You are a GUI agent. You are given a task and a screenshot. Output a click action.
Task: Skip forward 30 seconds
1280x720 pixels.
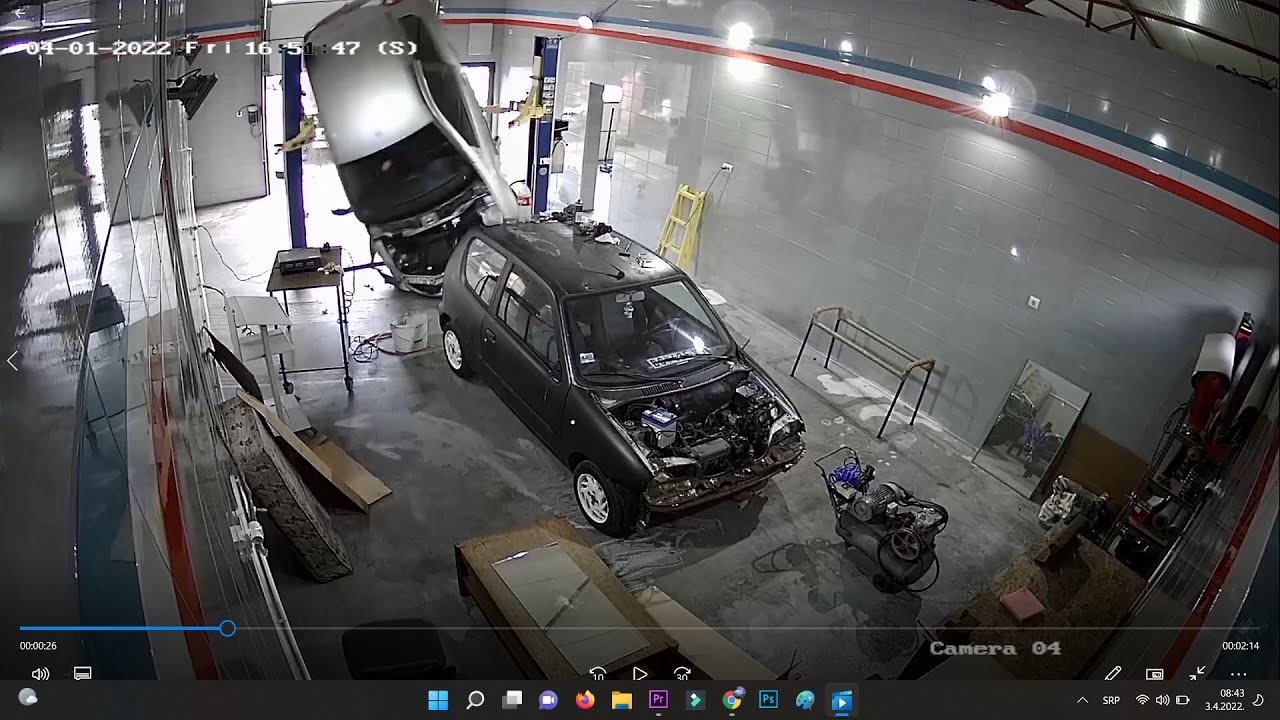coord(682,674)
